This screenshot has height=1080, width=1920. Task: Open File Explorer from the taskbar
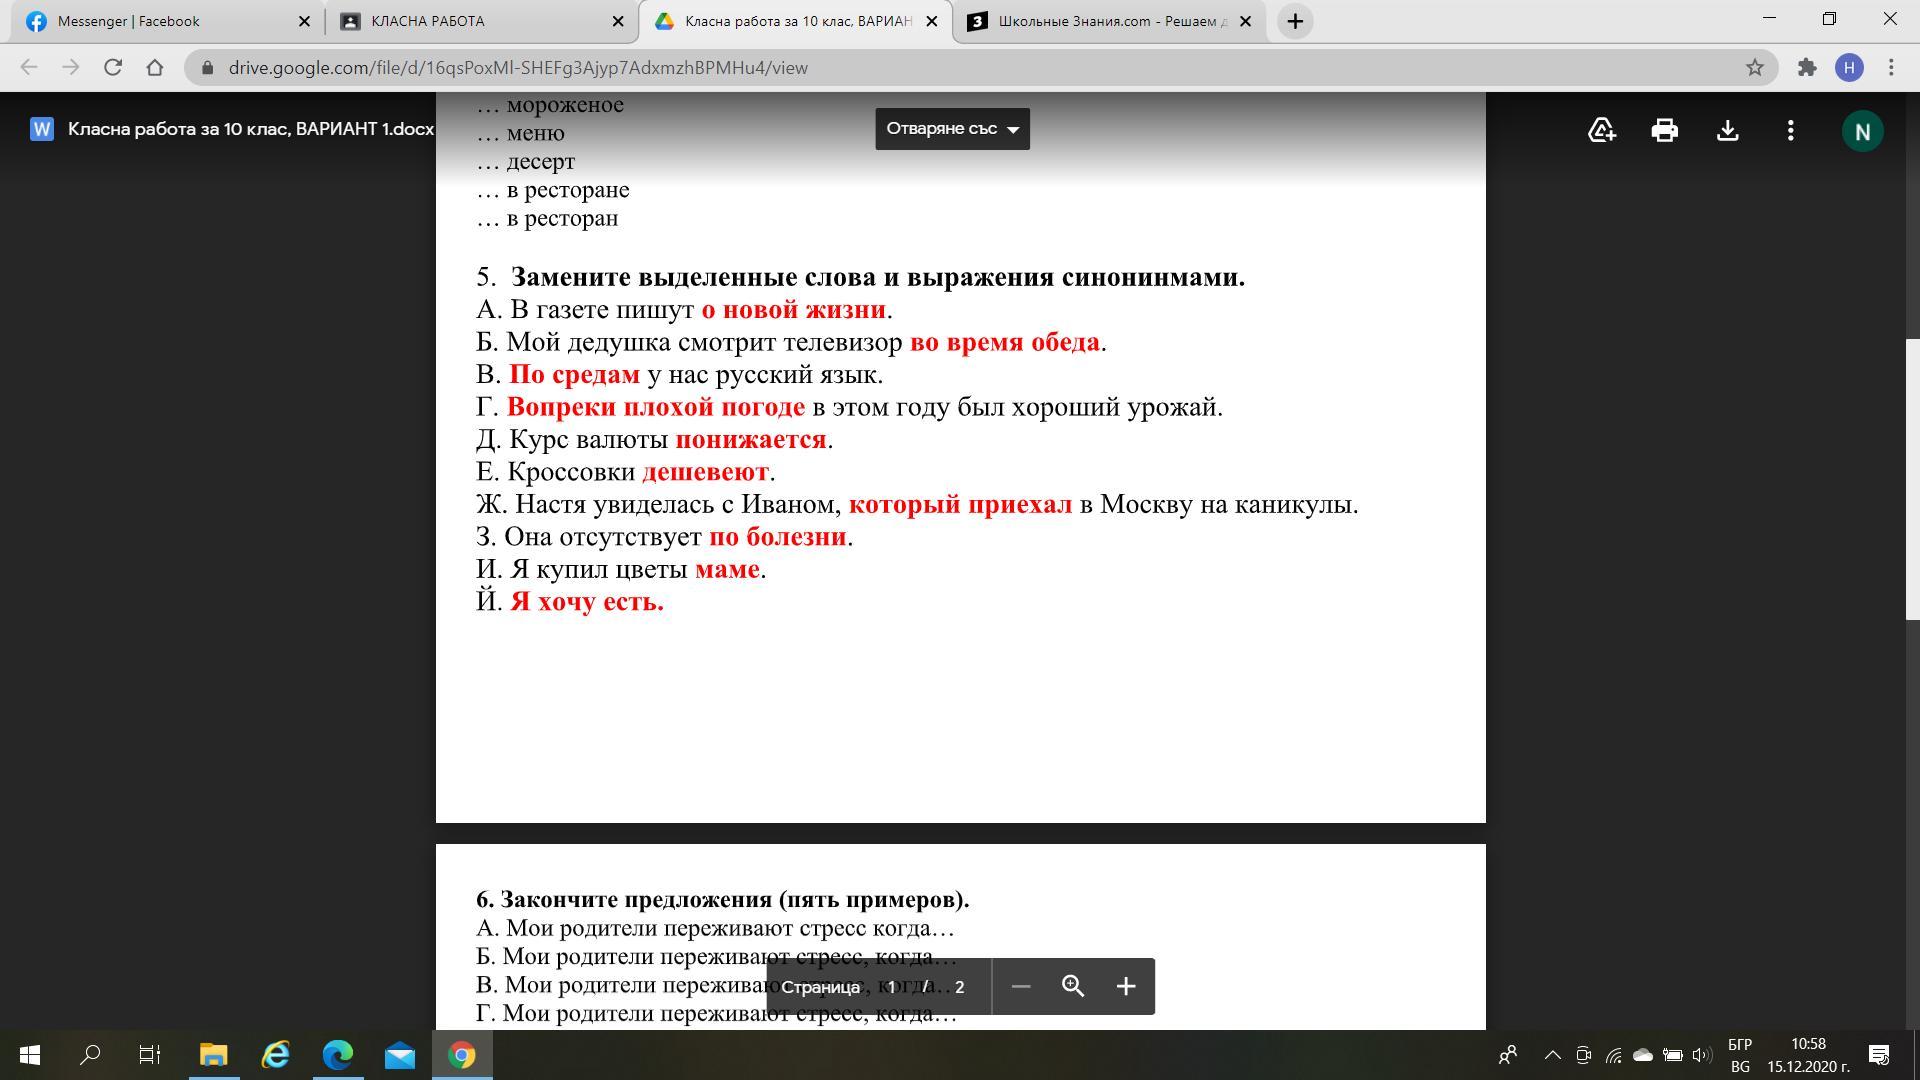[x=213, y=1055]
